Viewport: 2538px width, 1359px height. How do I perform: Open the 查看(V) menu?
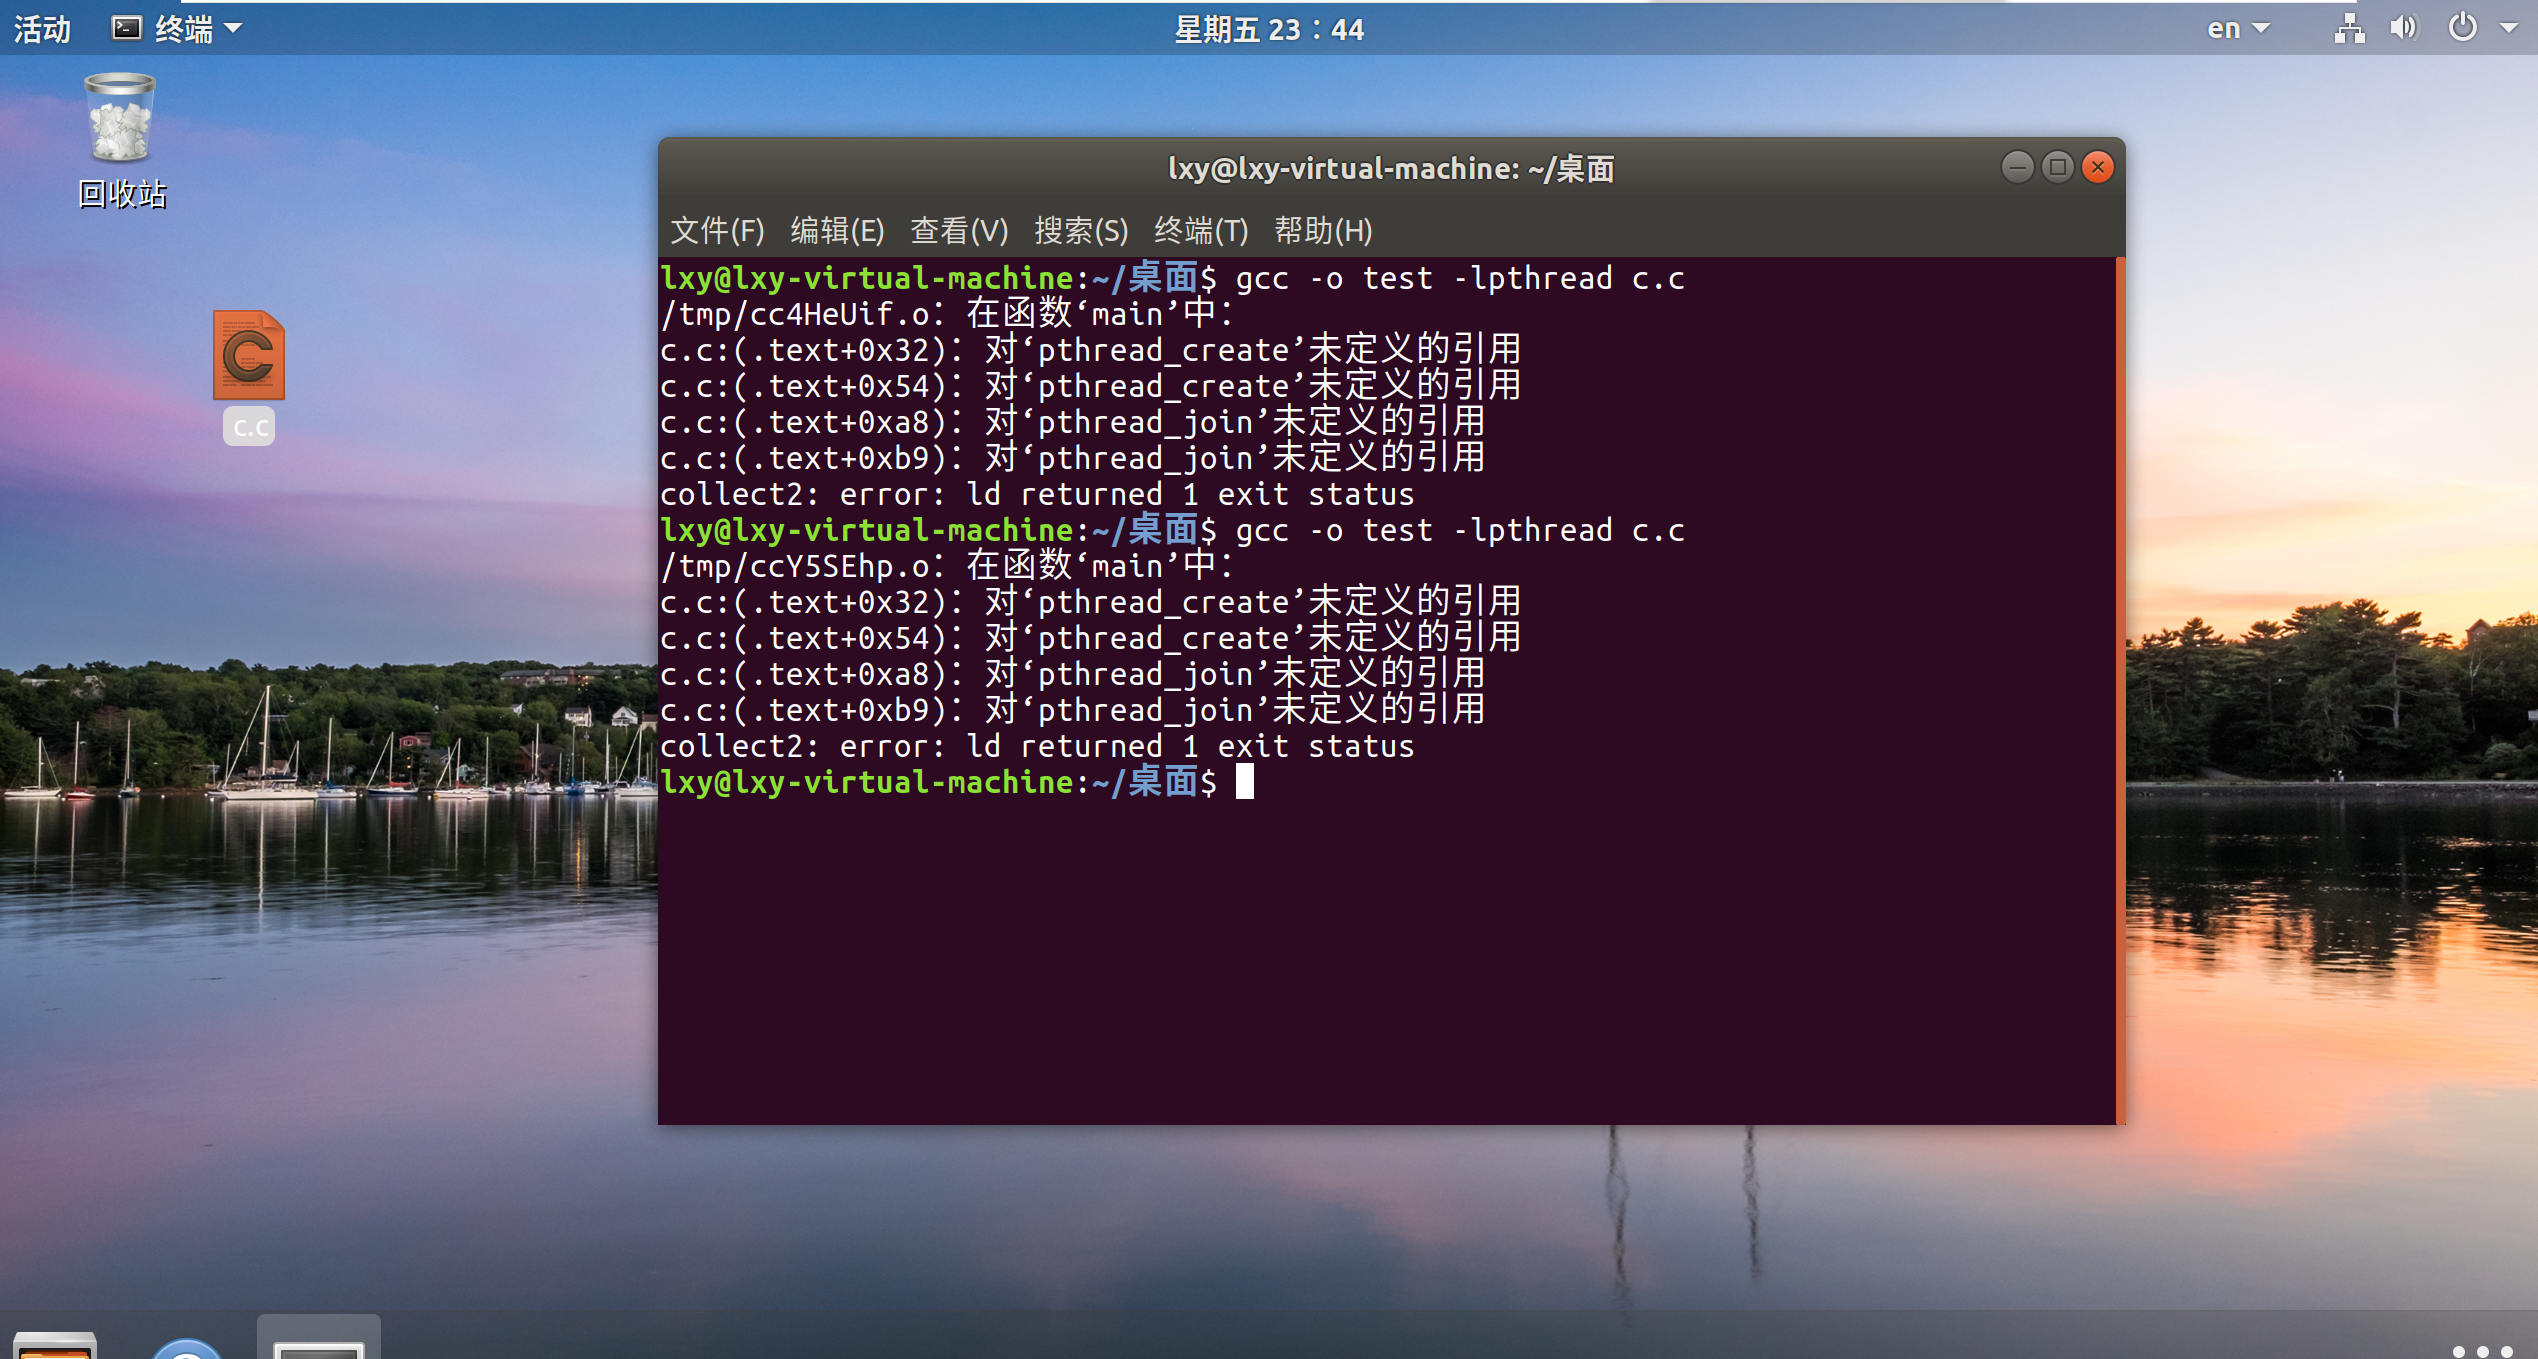959,231
